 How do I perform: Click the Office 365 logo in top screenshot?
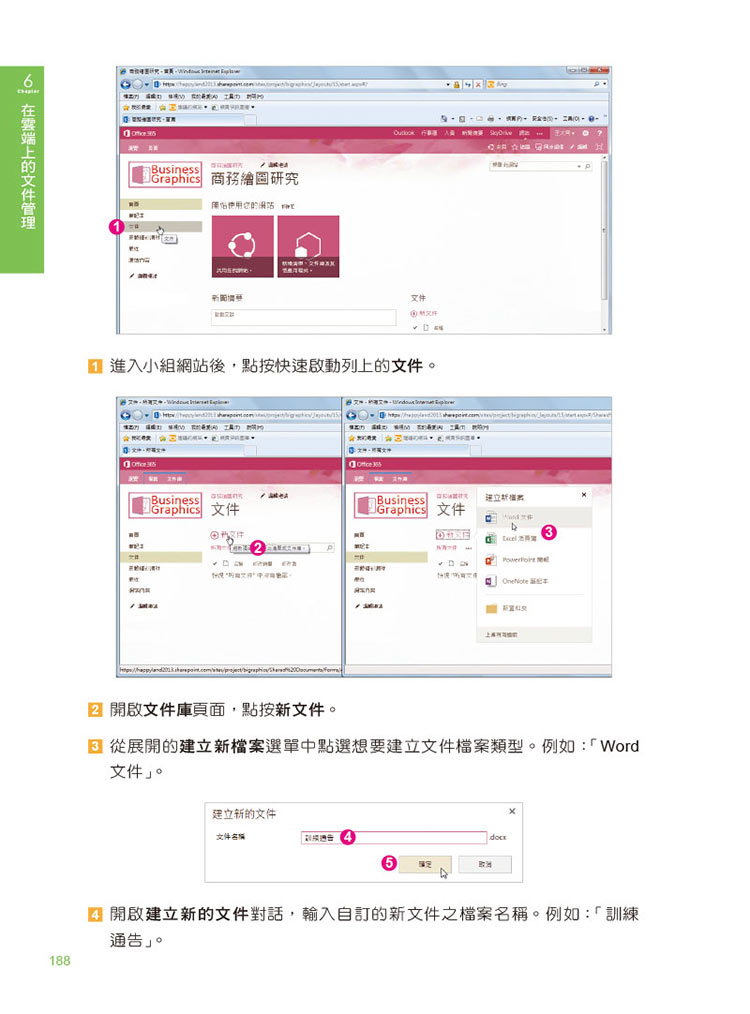141,132
